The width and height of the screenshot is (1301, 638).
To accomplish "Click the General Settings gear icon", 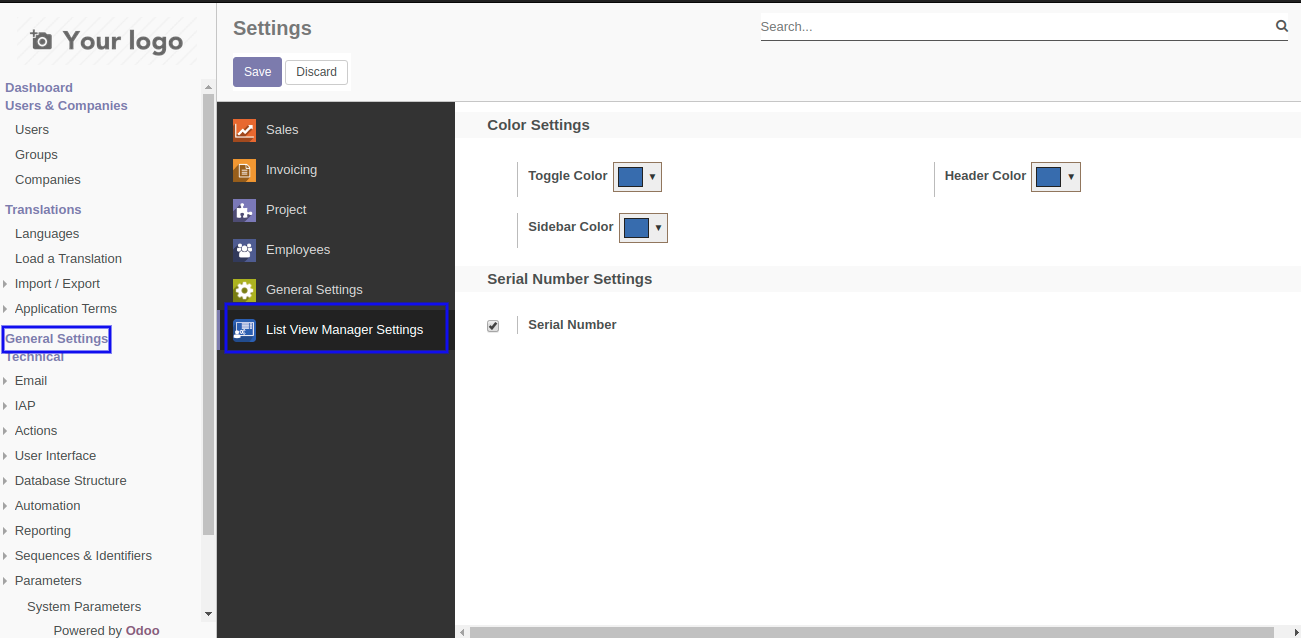I will [x=244, y=290].
